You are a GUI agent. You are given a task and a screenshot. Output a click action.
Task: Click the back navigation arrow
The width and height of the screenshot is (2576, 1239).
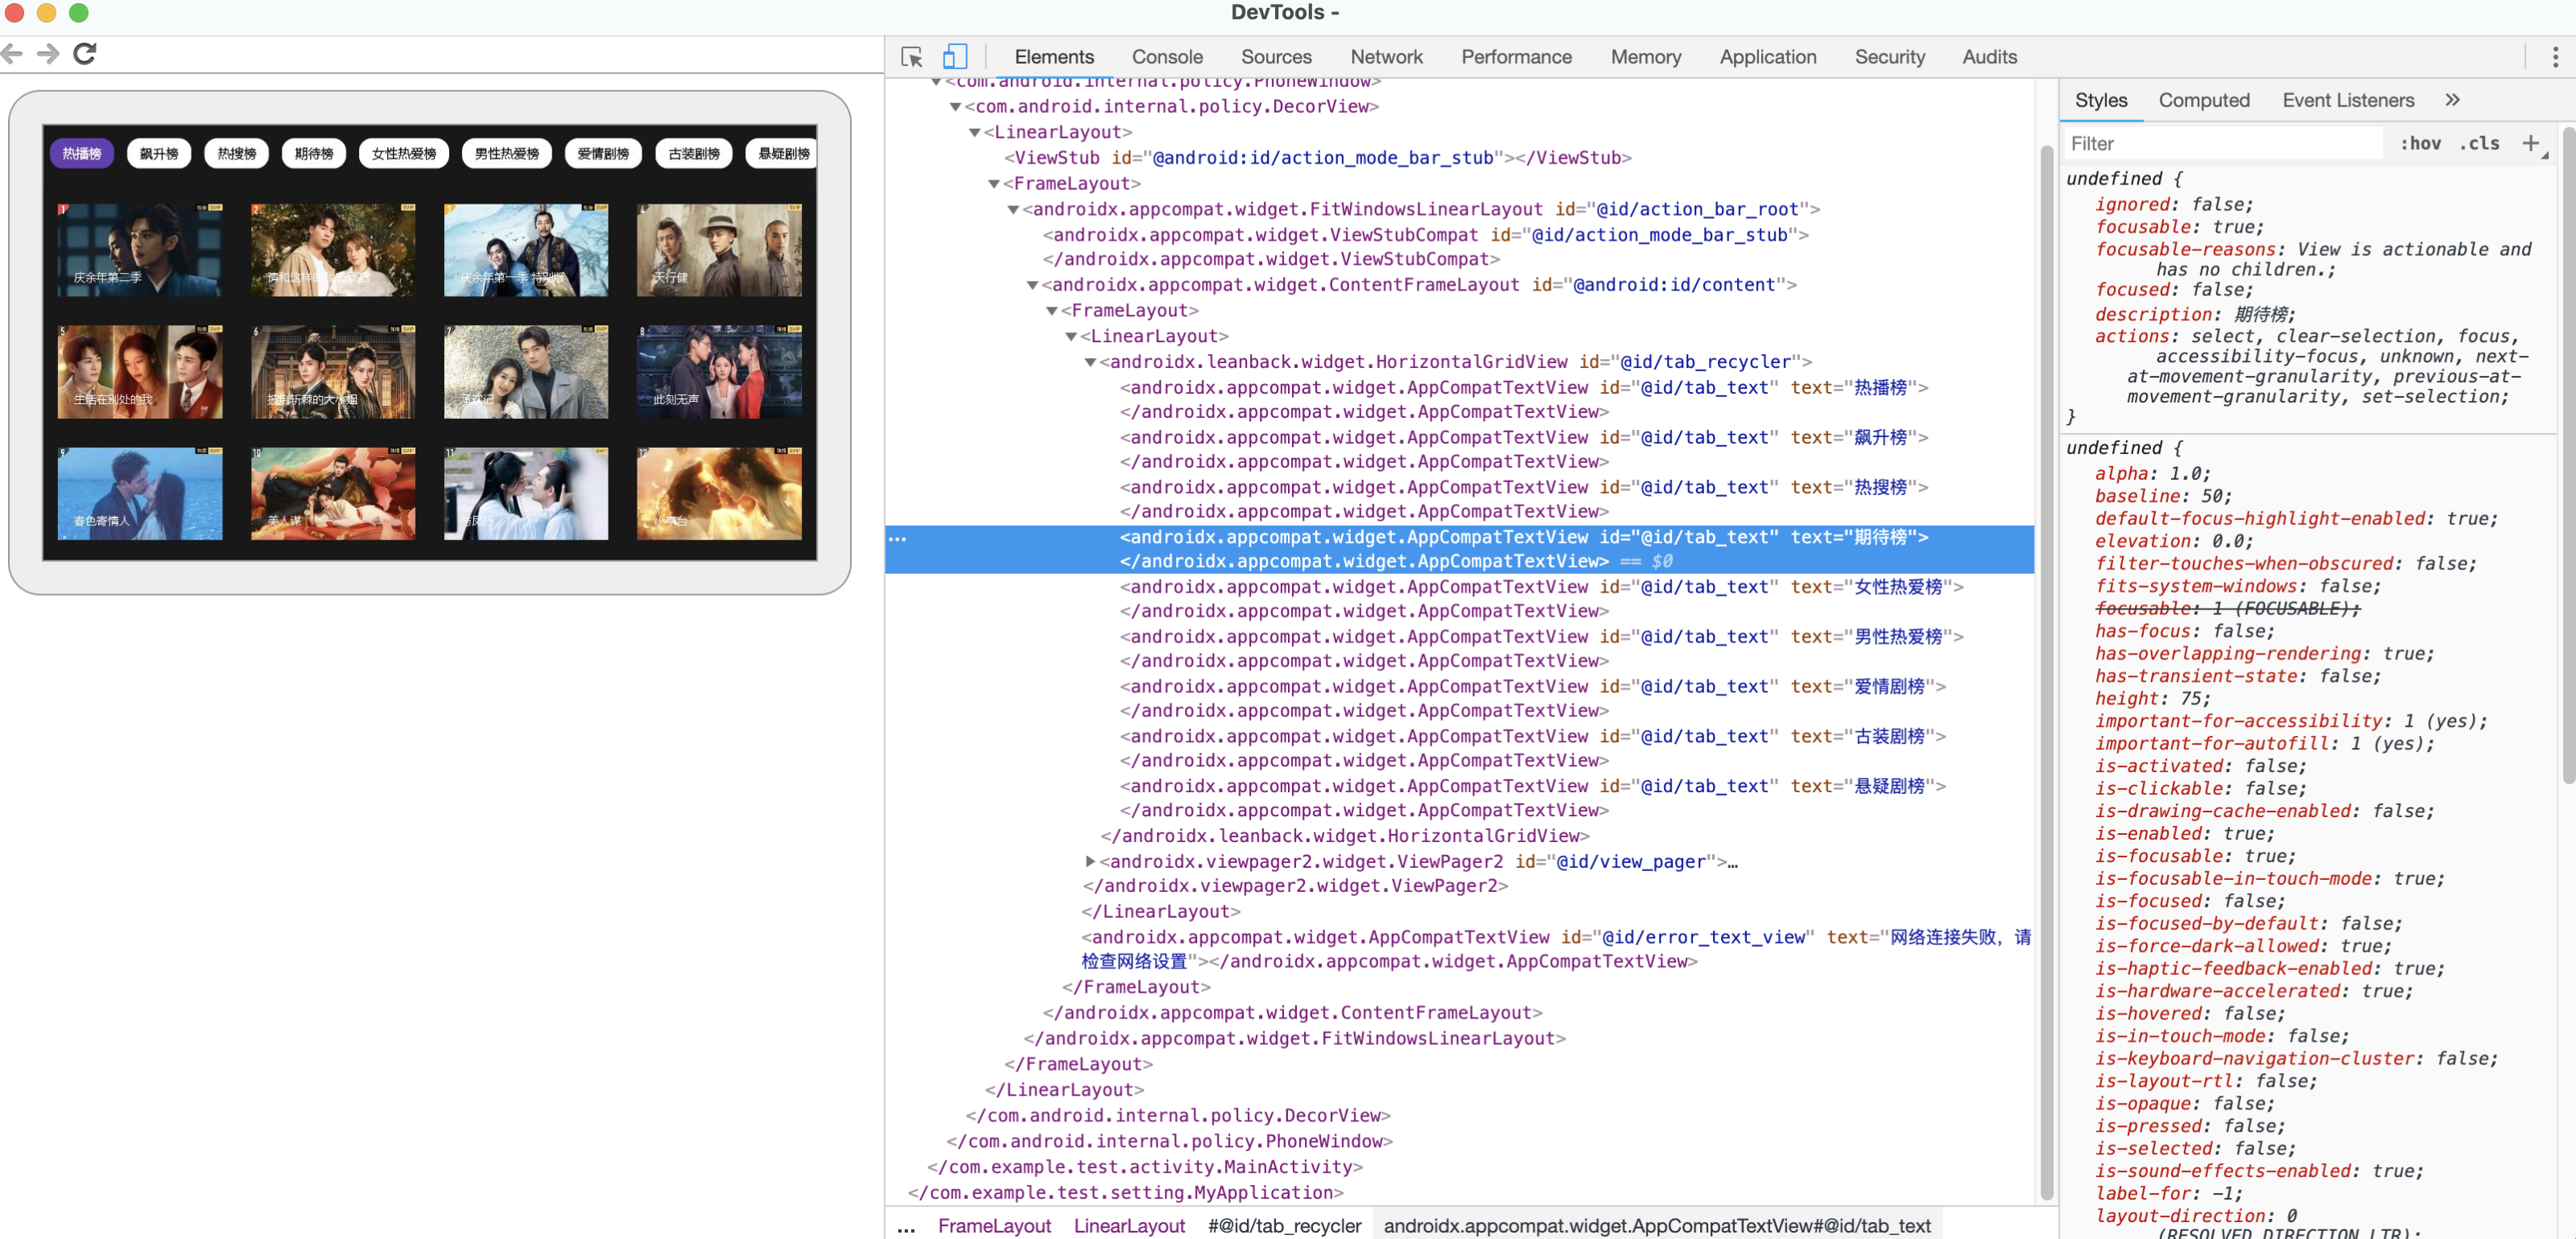coord(12,54)
